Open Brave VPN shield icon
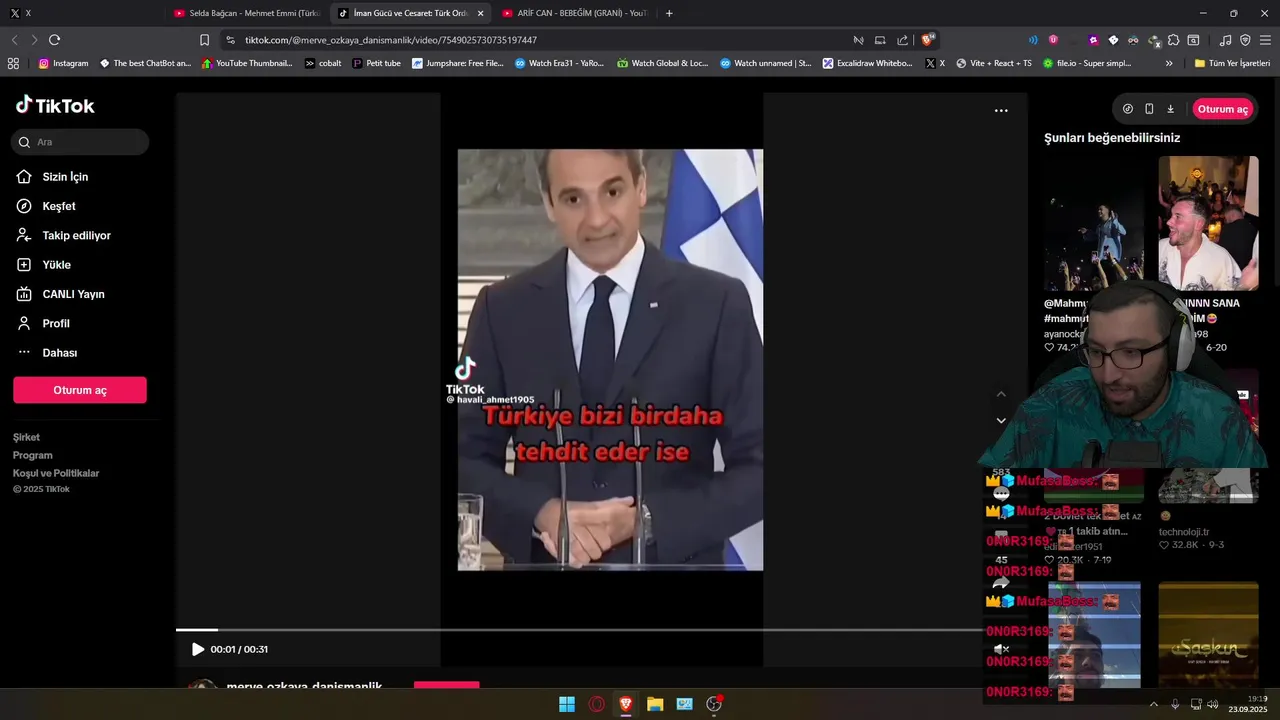This screenshot has width=1280, height=720. point(1245,40)
